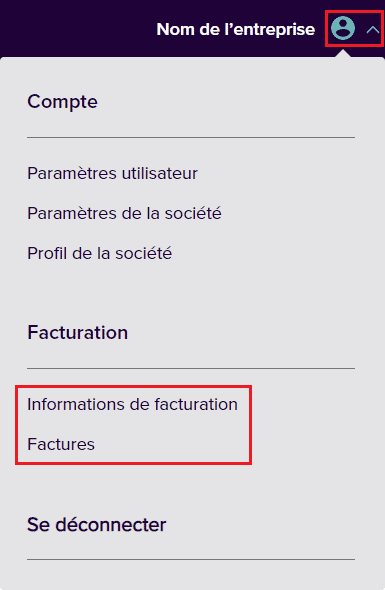The image size is (385, 590).
Task: Select the Nom de l'entreprise label
Action: click(x=236, y=29)
